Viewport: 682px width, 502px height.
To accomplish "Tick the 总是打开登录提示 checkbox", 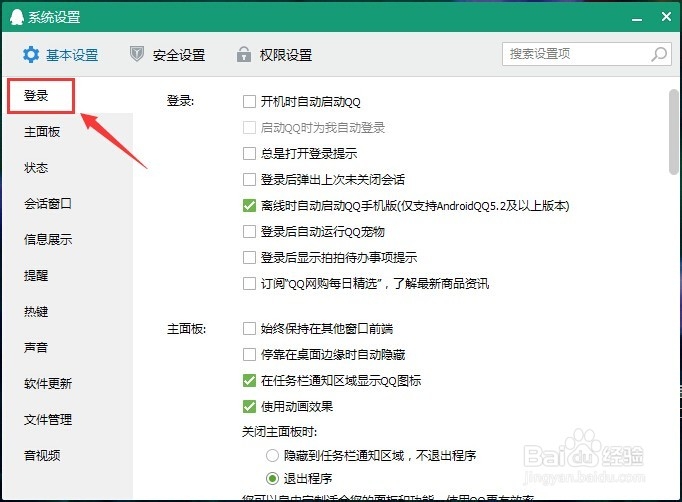I will coord(249,154).
